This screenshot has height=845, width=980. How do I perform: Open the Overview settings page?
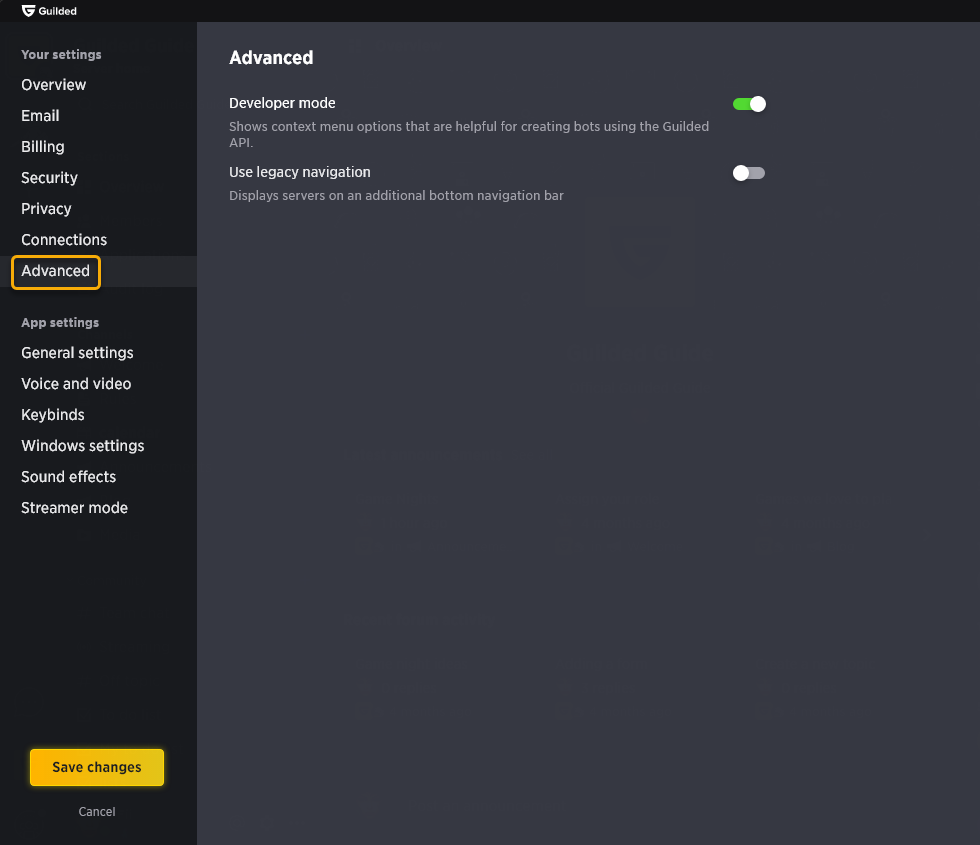pos(54,84)
